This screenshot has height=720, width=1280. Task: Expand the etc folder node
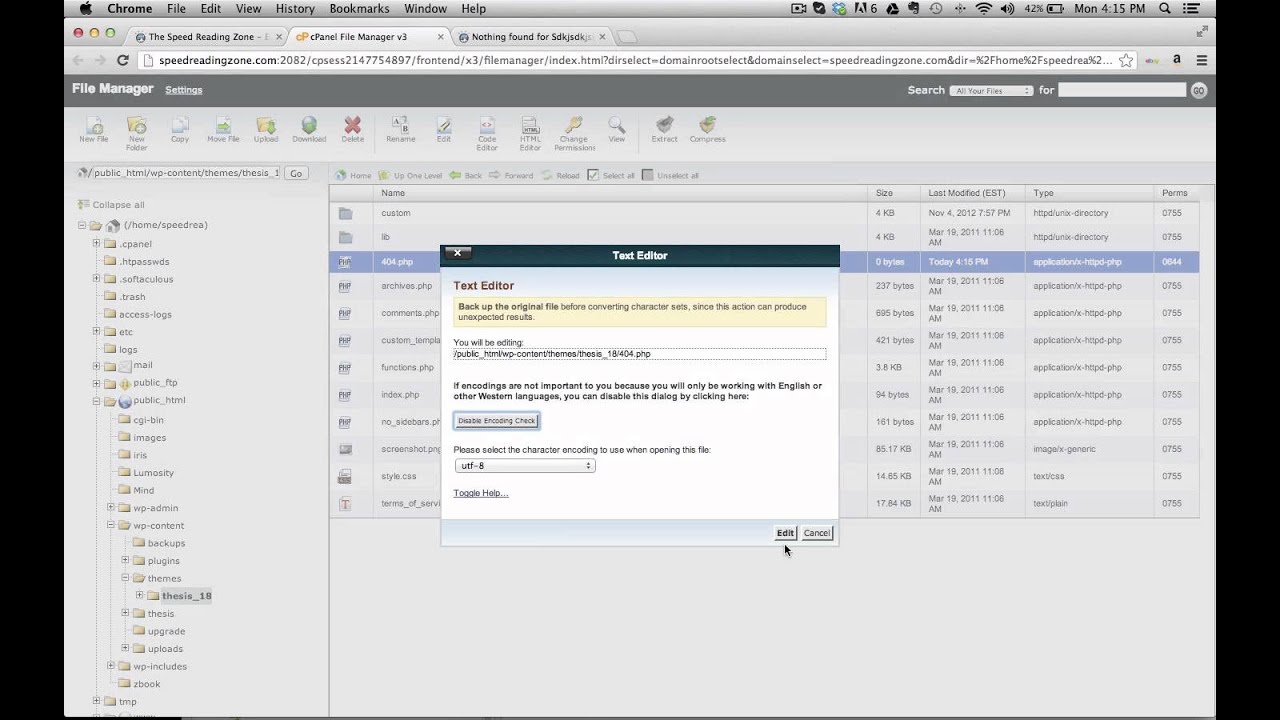click(97, 331)
